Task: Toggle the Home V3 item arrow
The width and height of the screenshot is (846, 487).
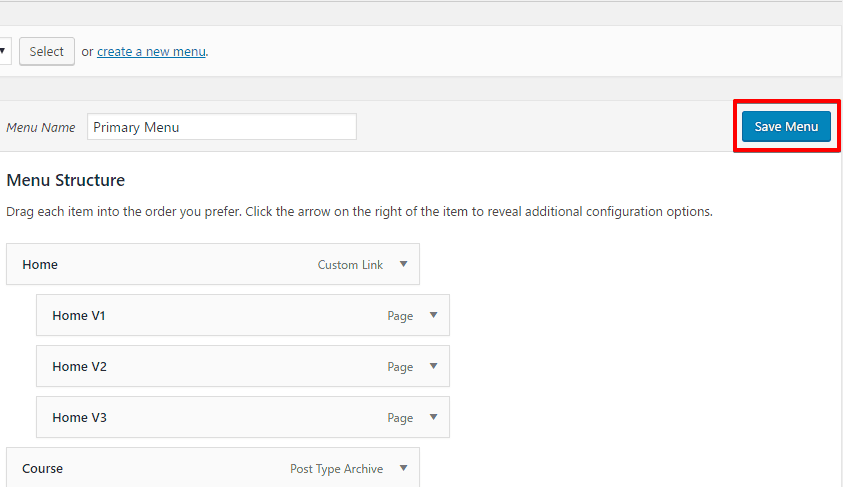Action: tap(433, 418)
